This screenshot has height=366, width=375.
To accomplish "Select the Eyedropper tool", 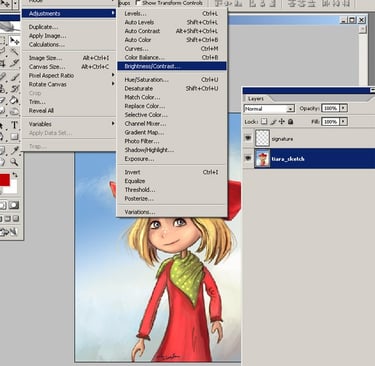I will click(x=14, y=150).
